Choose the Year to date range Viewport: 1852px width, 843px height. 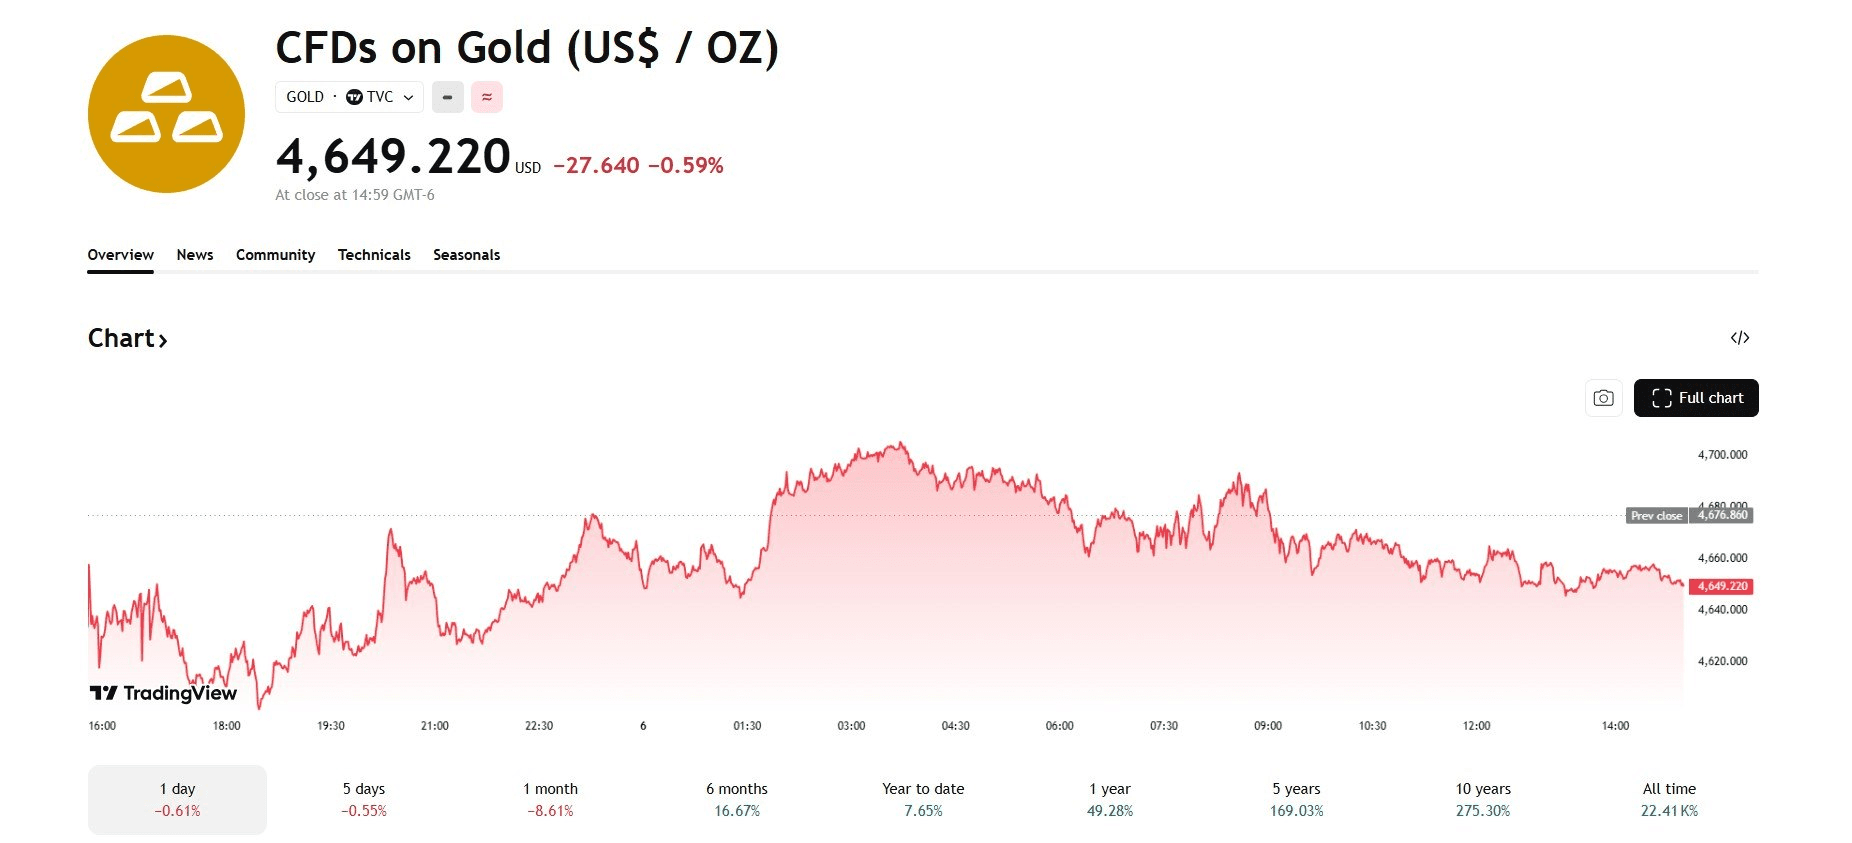click(923, 799)
